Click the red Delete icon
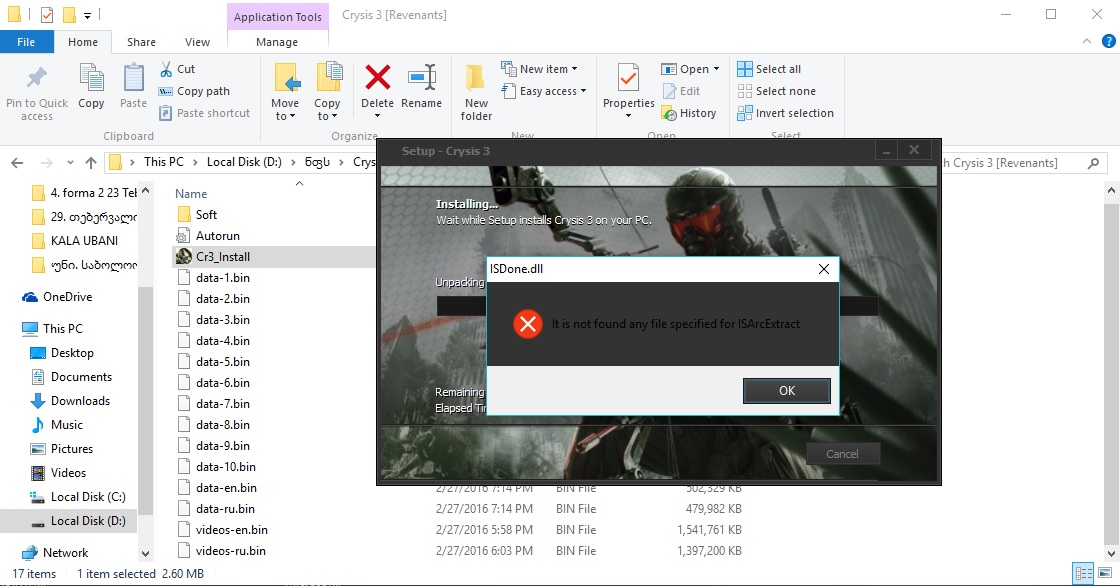 point(377,80)
